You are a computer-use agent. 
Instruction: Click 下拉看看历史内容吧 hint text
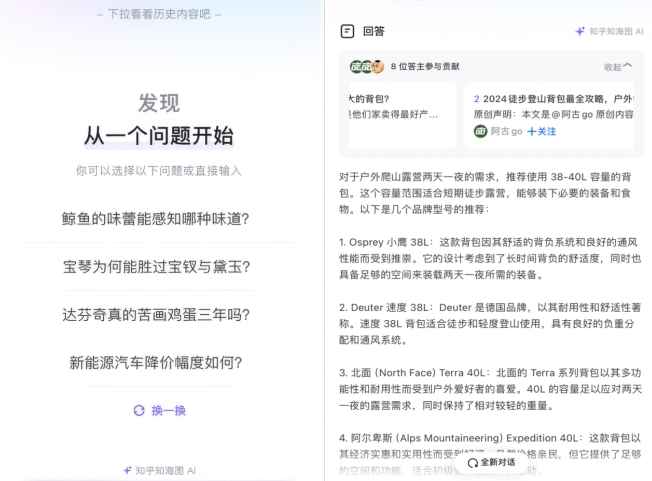(159, 14)
